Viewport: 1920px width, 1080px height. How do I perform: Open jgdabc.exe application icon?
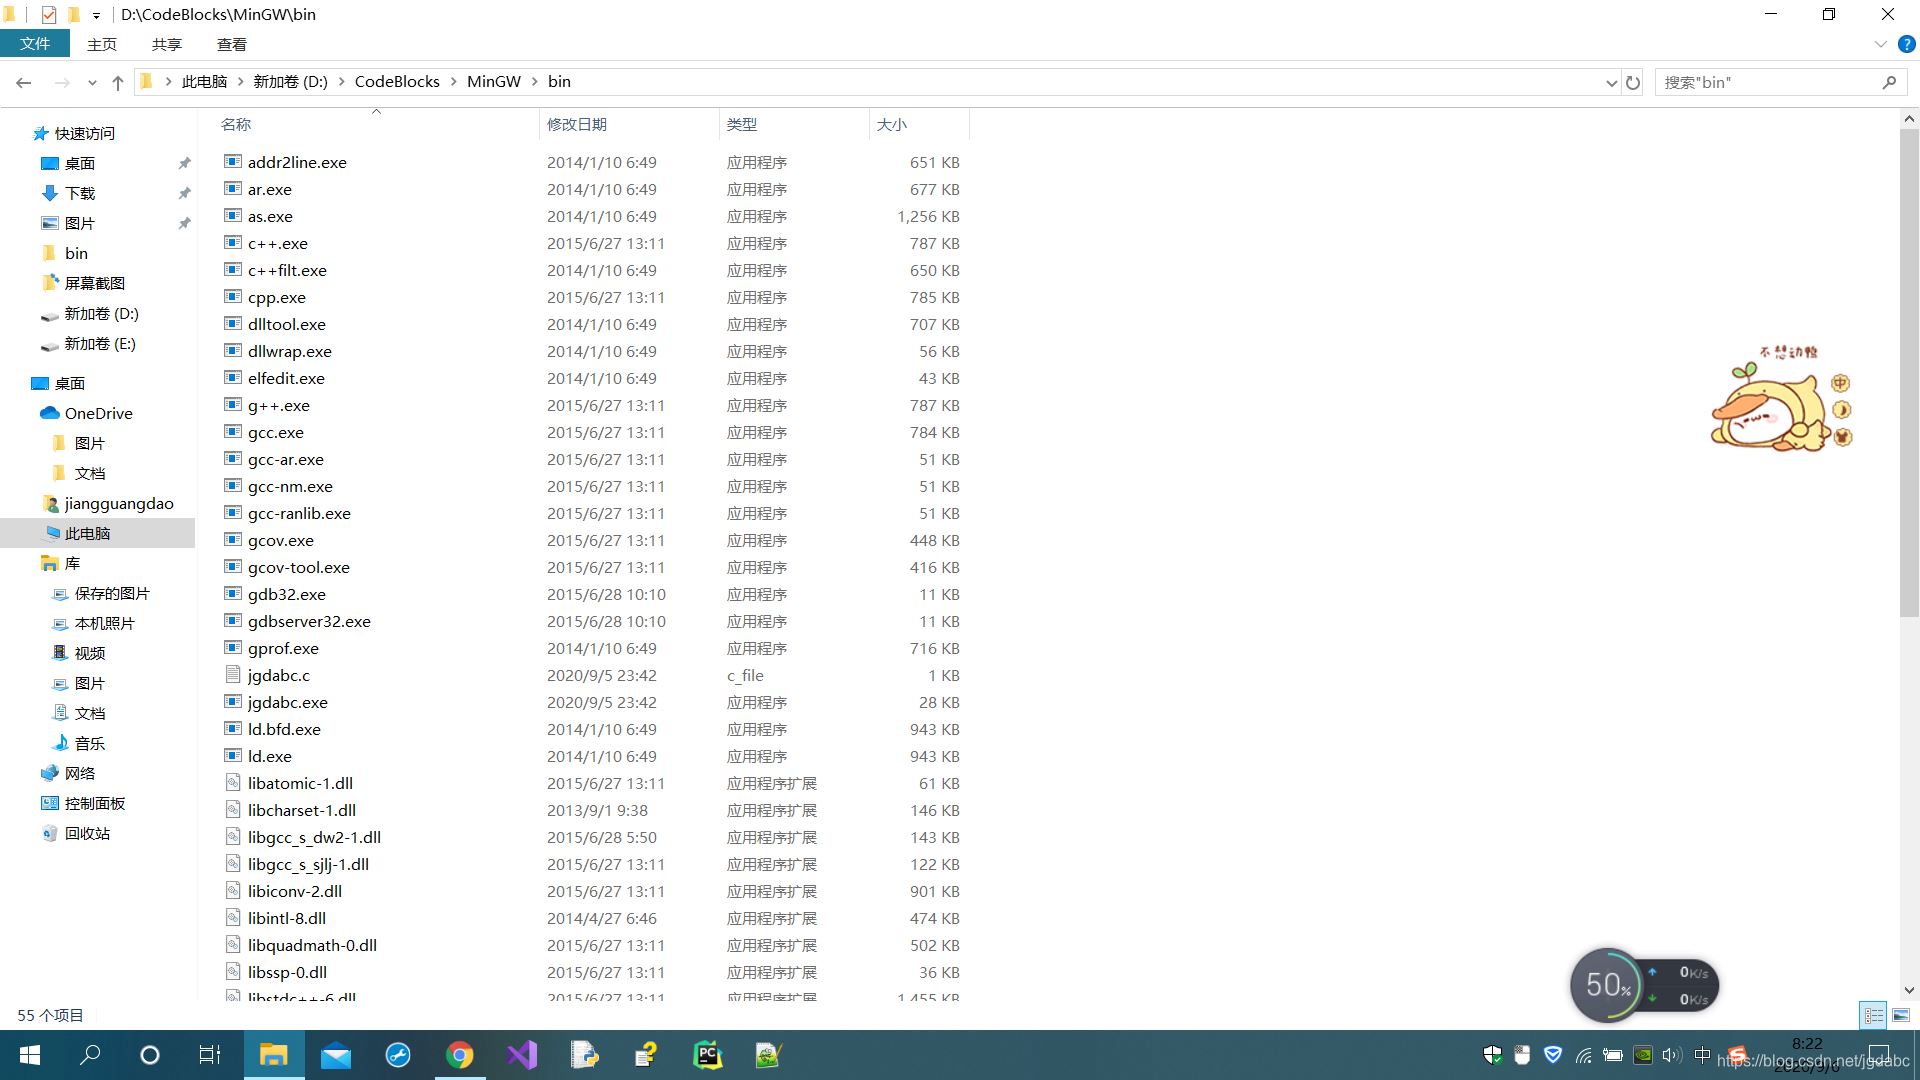pyautogui.click(x=235, y=702)
